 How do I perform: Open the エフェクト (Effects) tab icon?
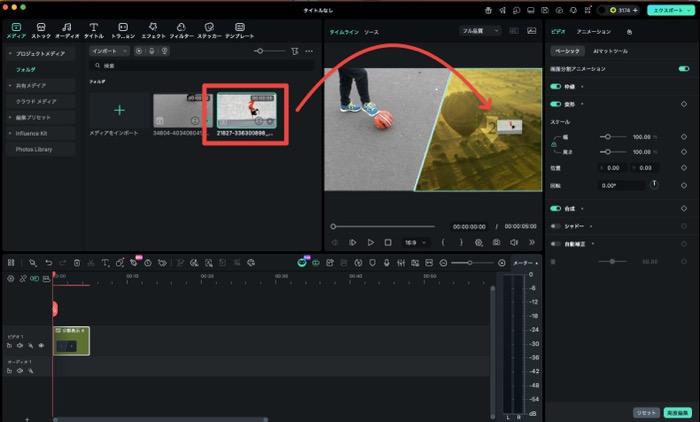[153, 27]
